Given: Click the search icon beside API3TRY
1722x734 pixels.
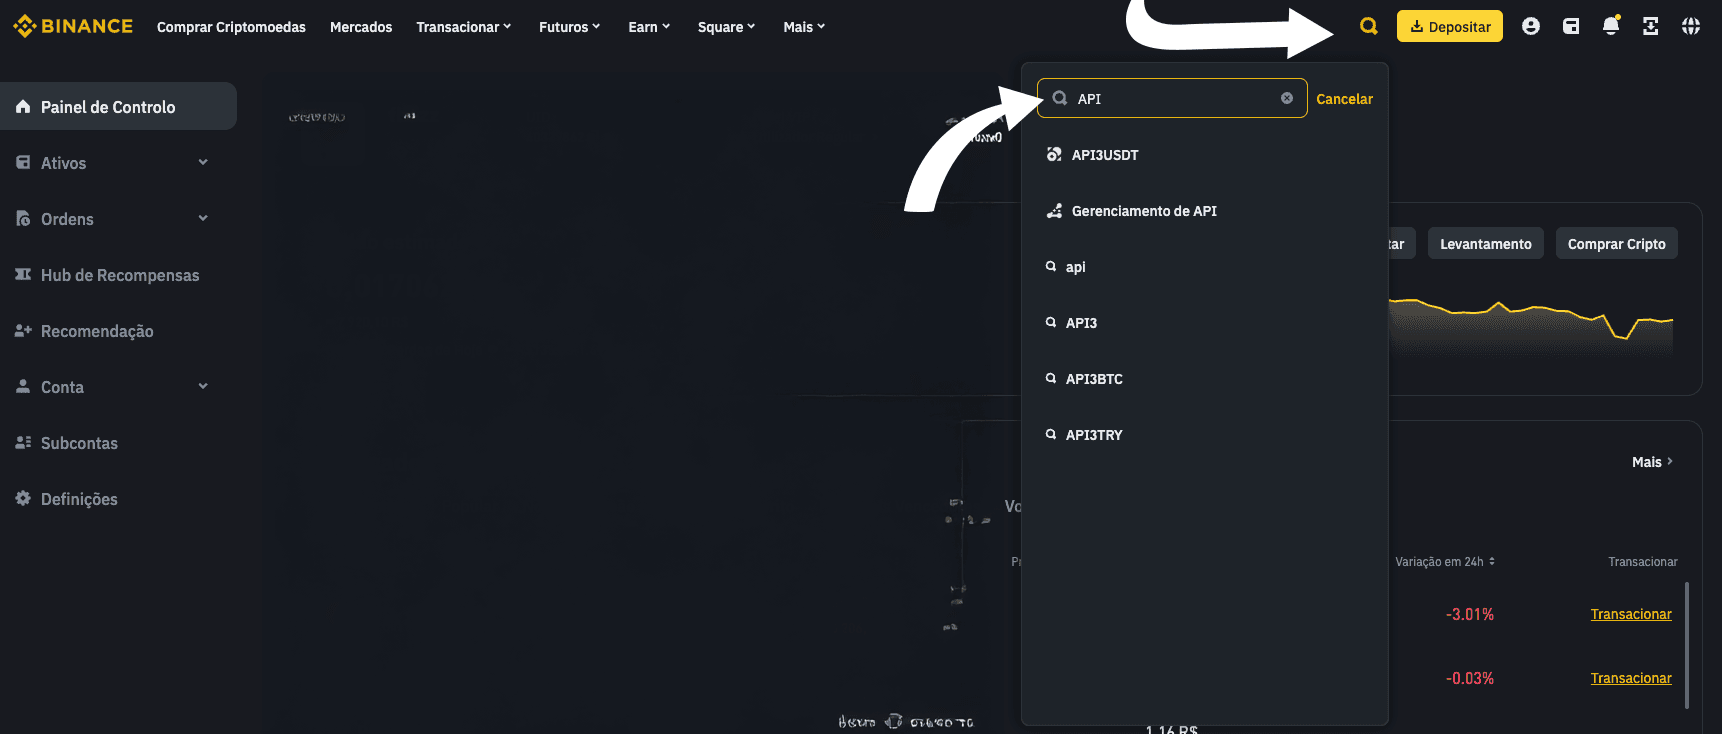Looking at the screenshot, I should [x=1051, y=434].
